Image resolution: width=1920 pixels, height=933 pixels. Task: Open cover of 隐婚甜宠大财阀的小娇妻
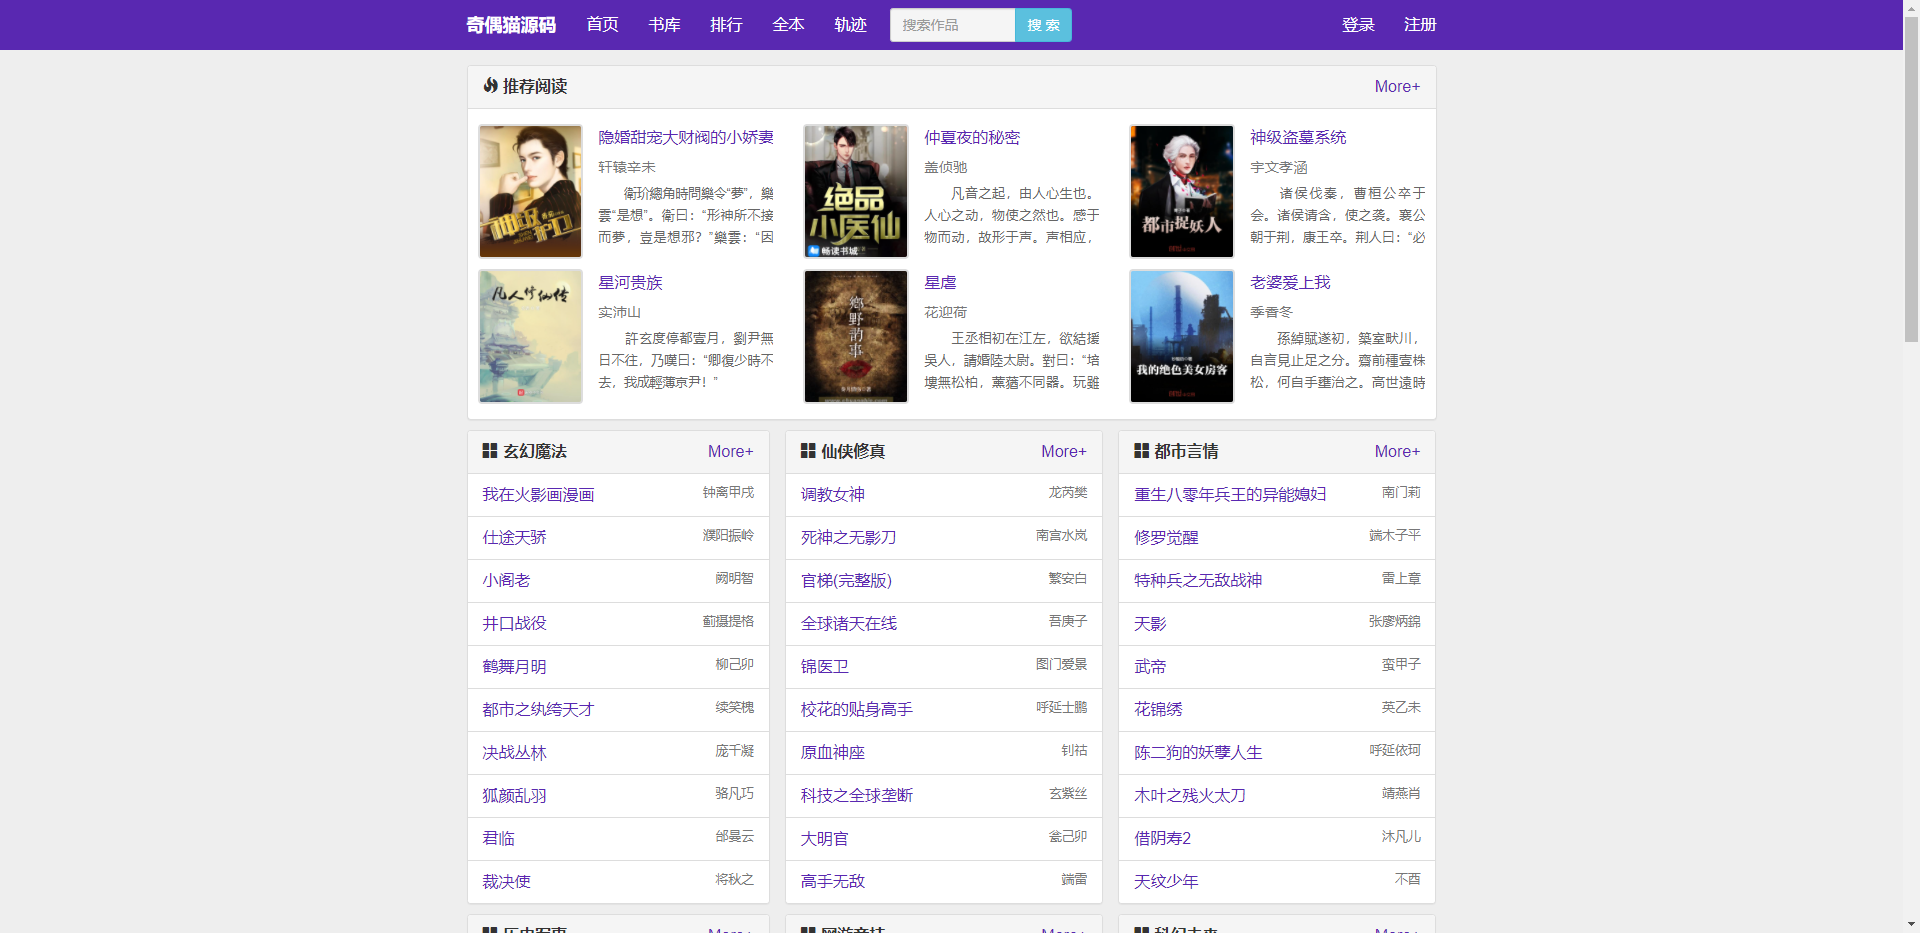pyautogui.click(x=530, y=191)
